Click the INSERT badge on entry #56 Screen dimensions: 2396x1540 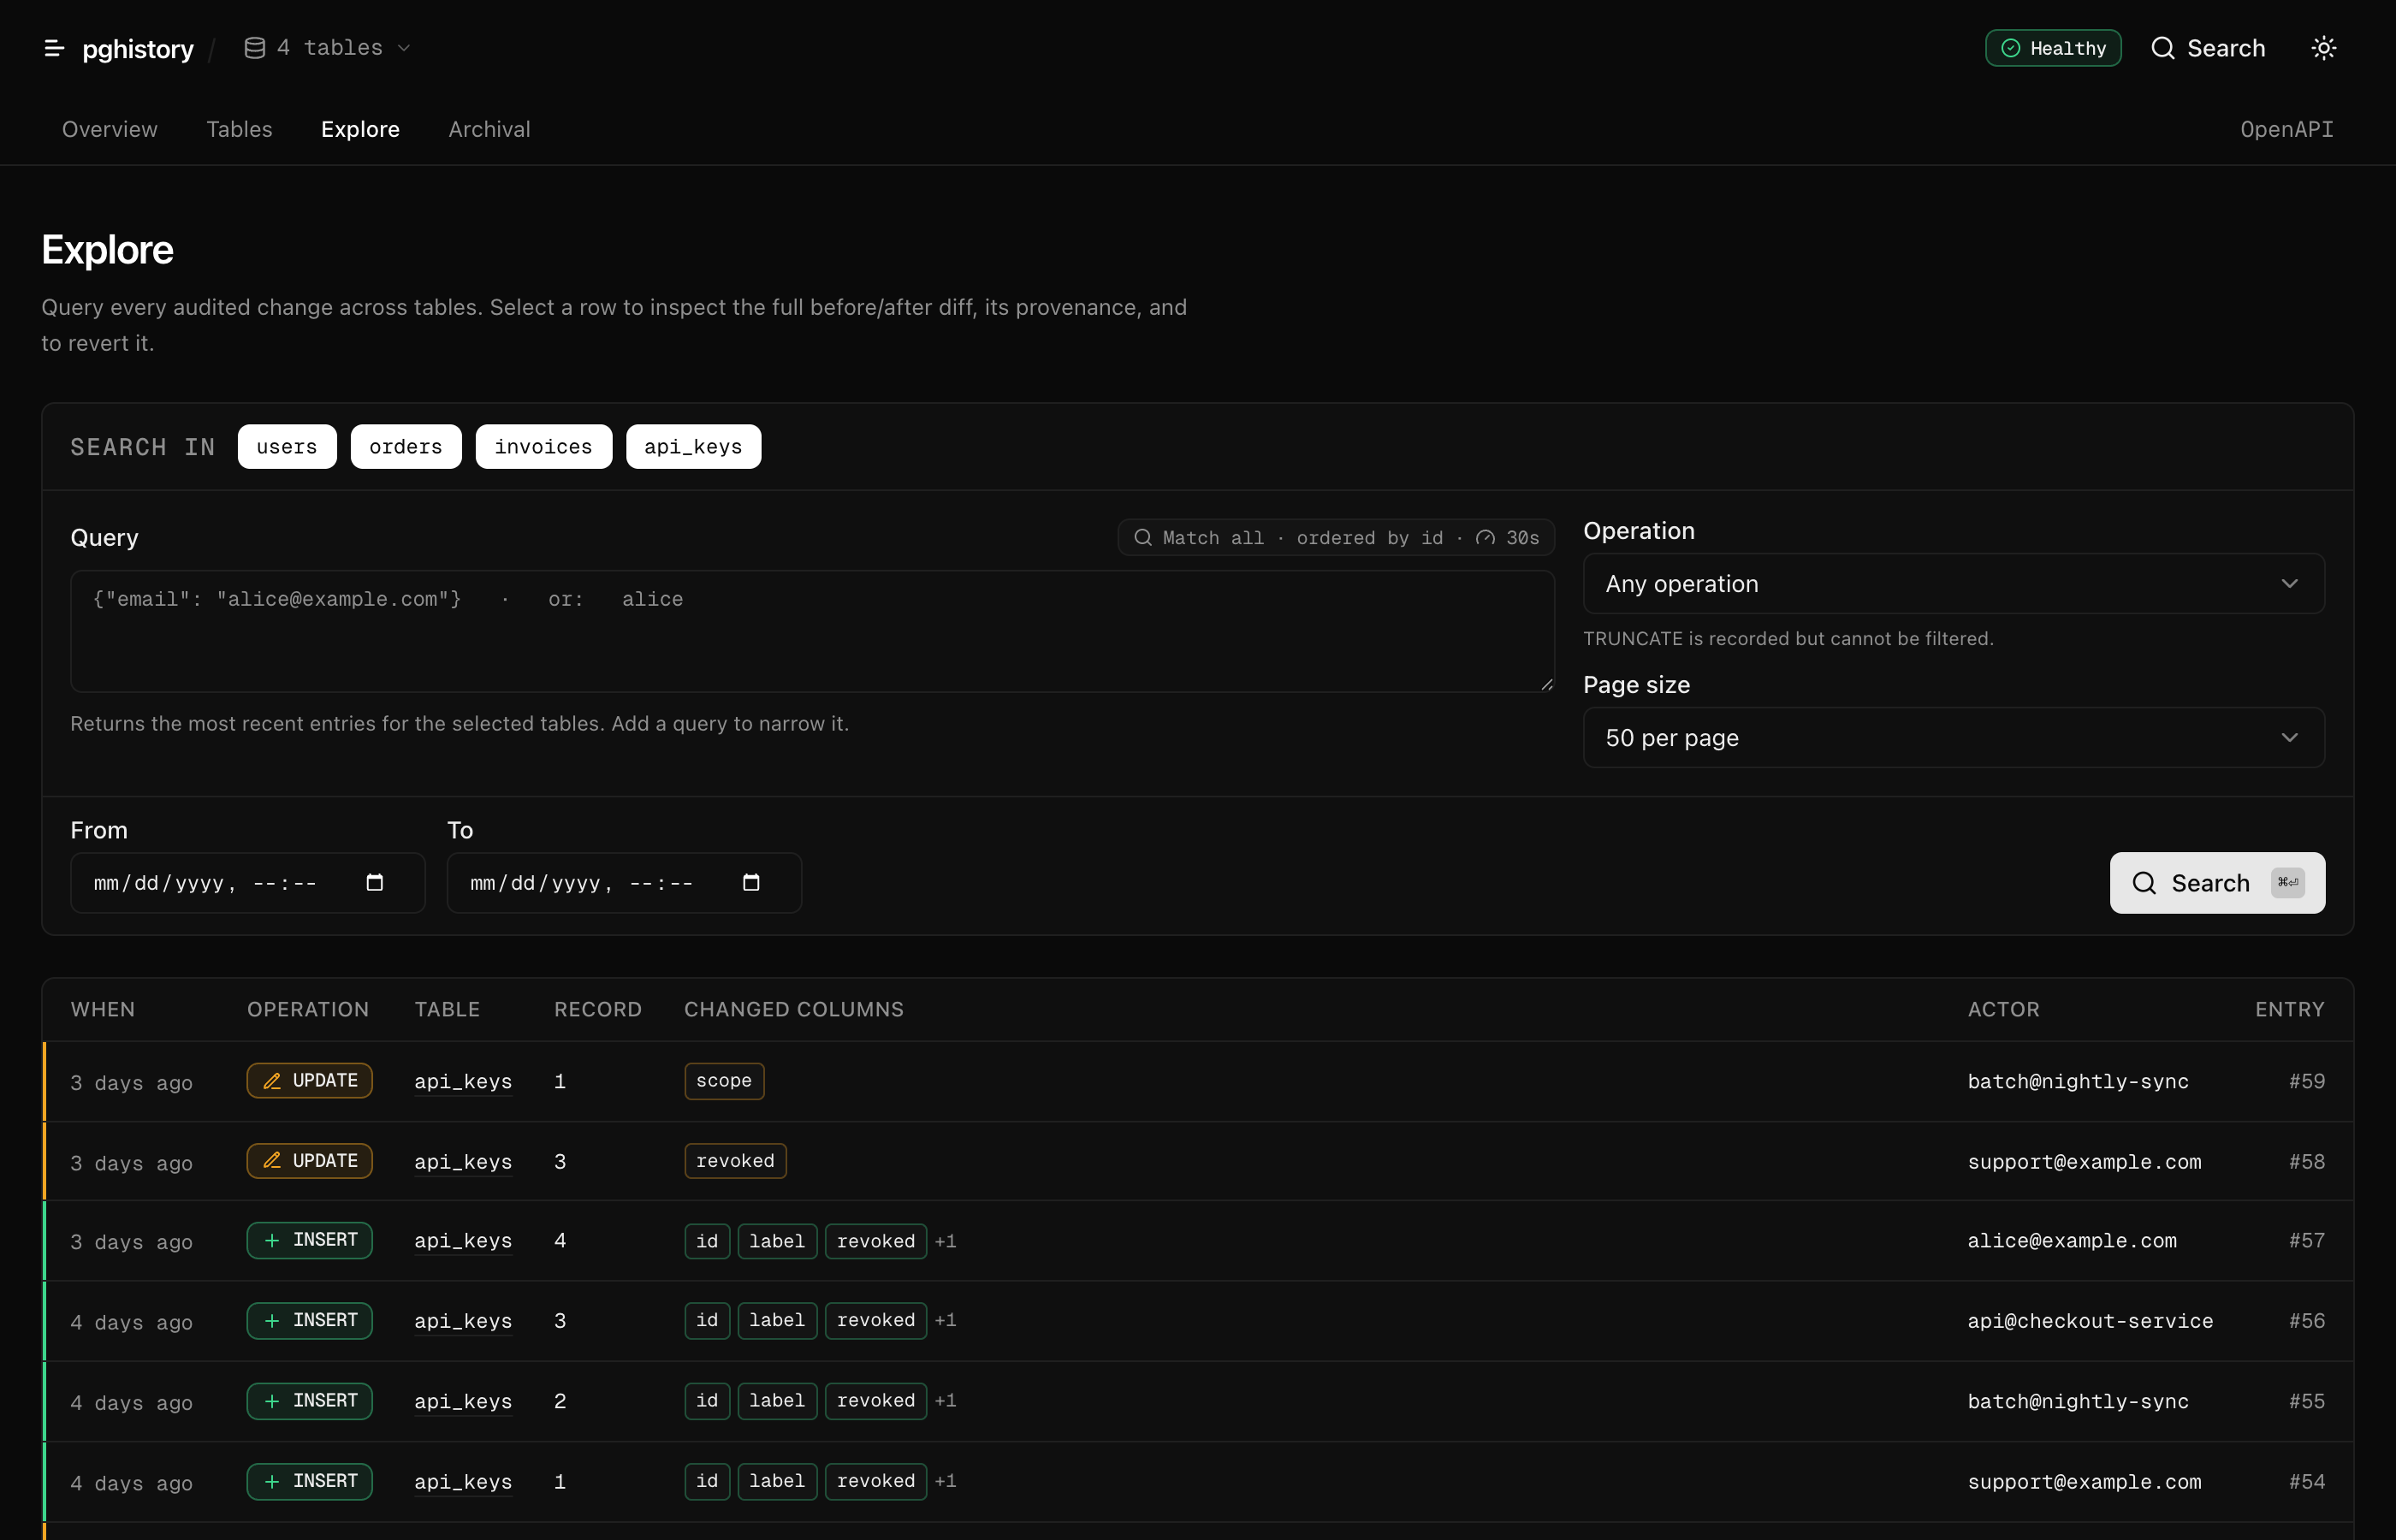pos(310,1321)
